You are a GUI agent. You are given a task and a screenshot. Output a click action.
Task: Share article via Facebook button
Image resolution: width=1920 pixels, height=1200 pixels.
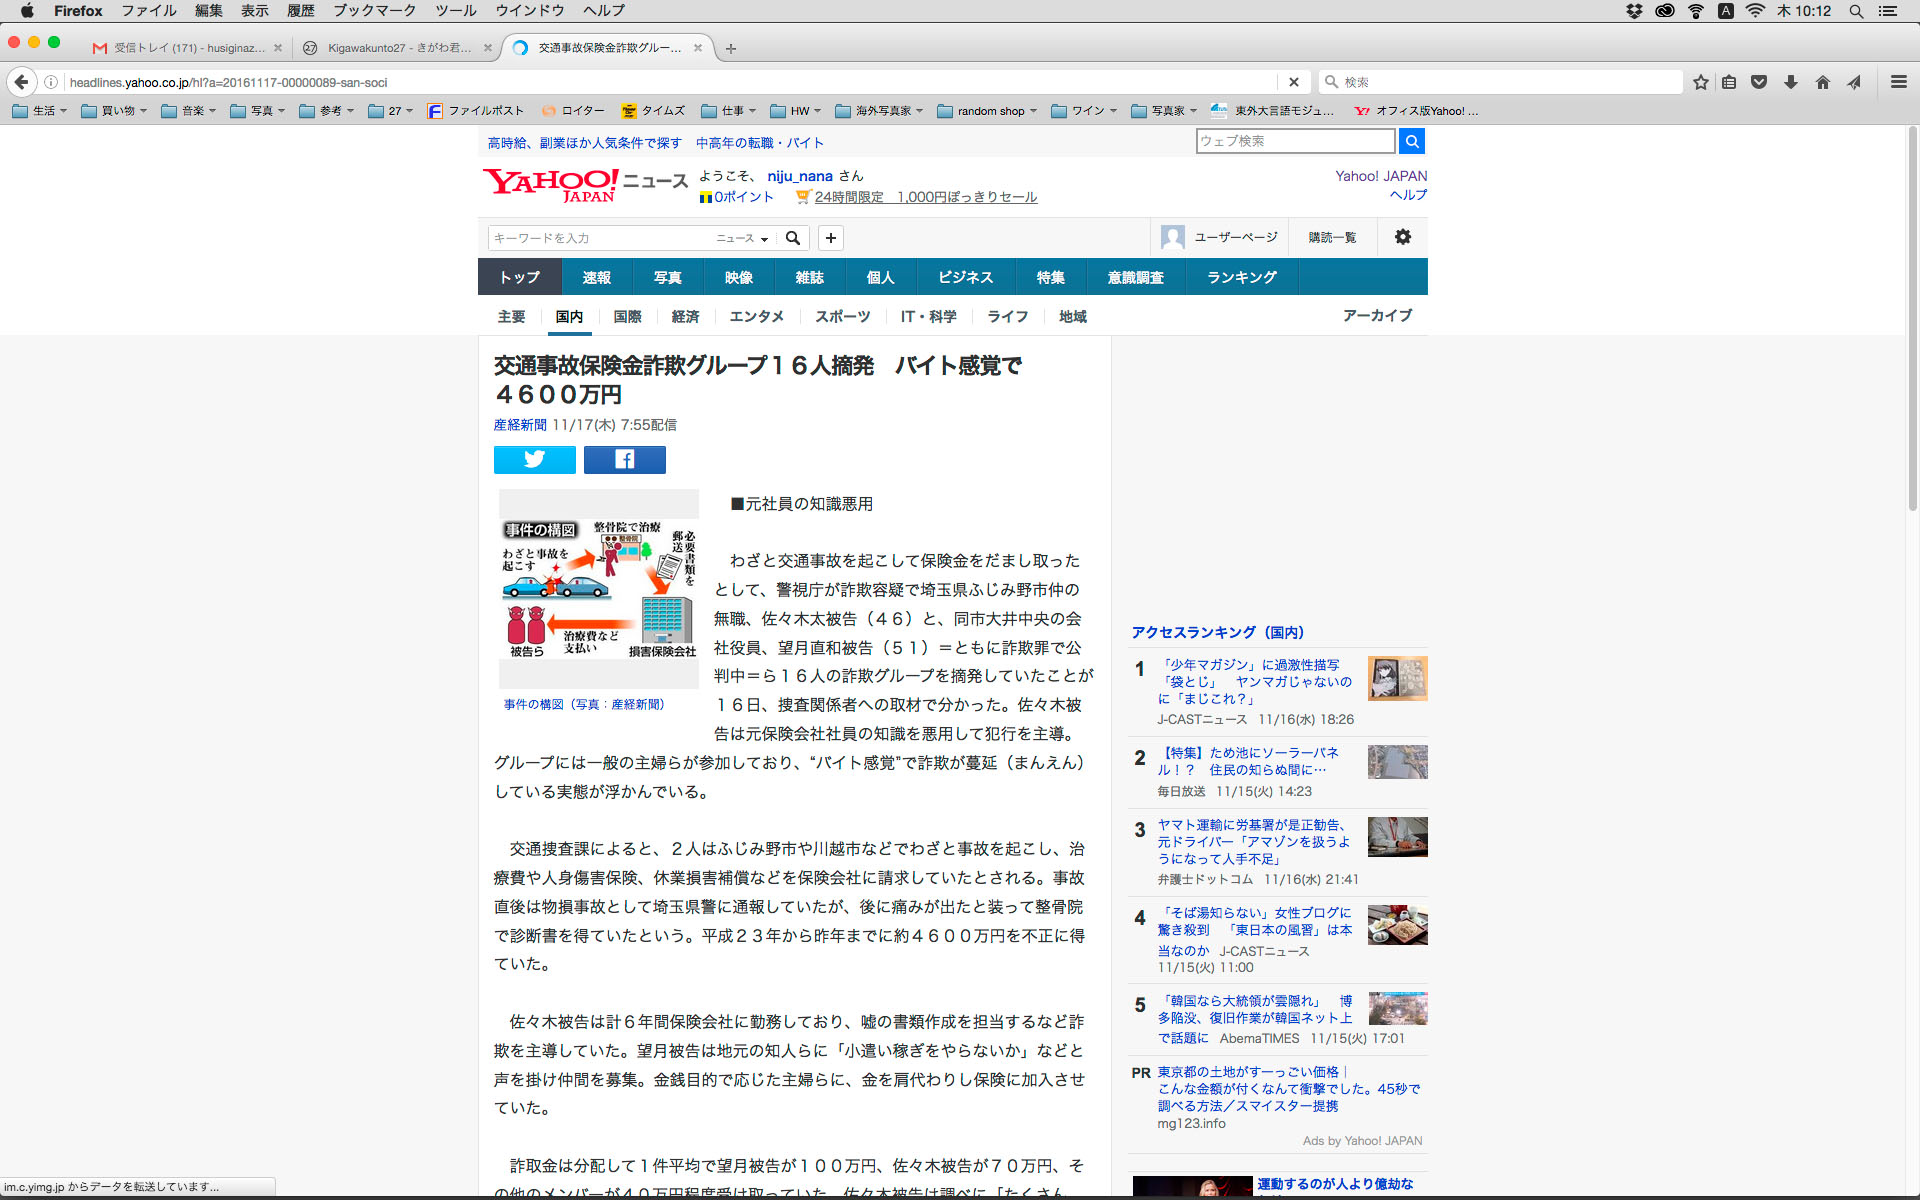(624, 459)
